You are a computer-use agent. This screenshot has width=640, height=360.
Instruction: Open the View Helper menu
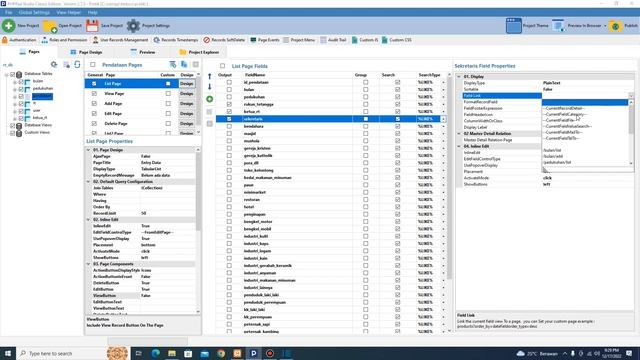69,13
